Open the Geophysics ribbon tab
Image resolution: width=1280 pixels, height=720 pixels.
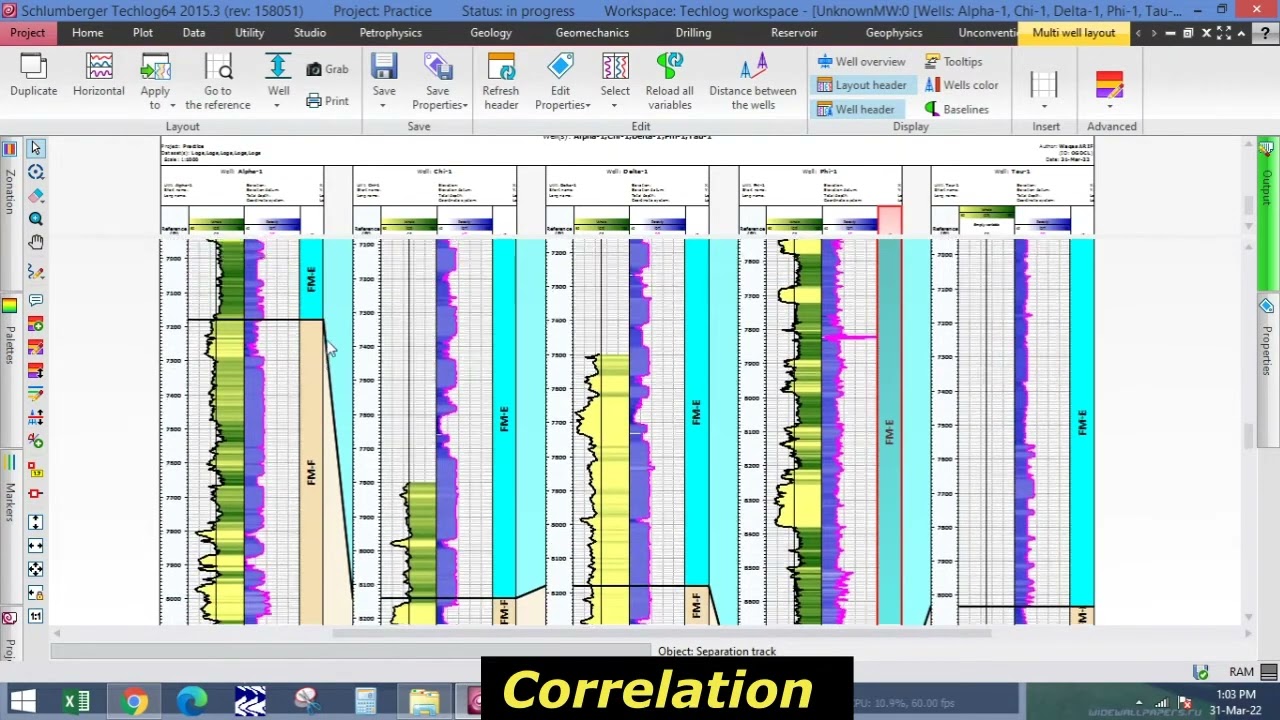[894, 33]
